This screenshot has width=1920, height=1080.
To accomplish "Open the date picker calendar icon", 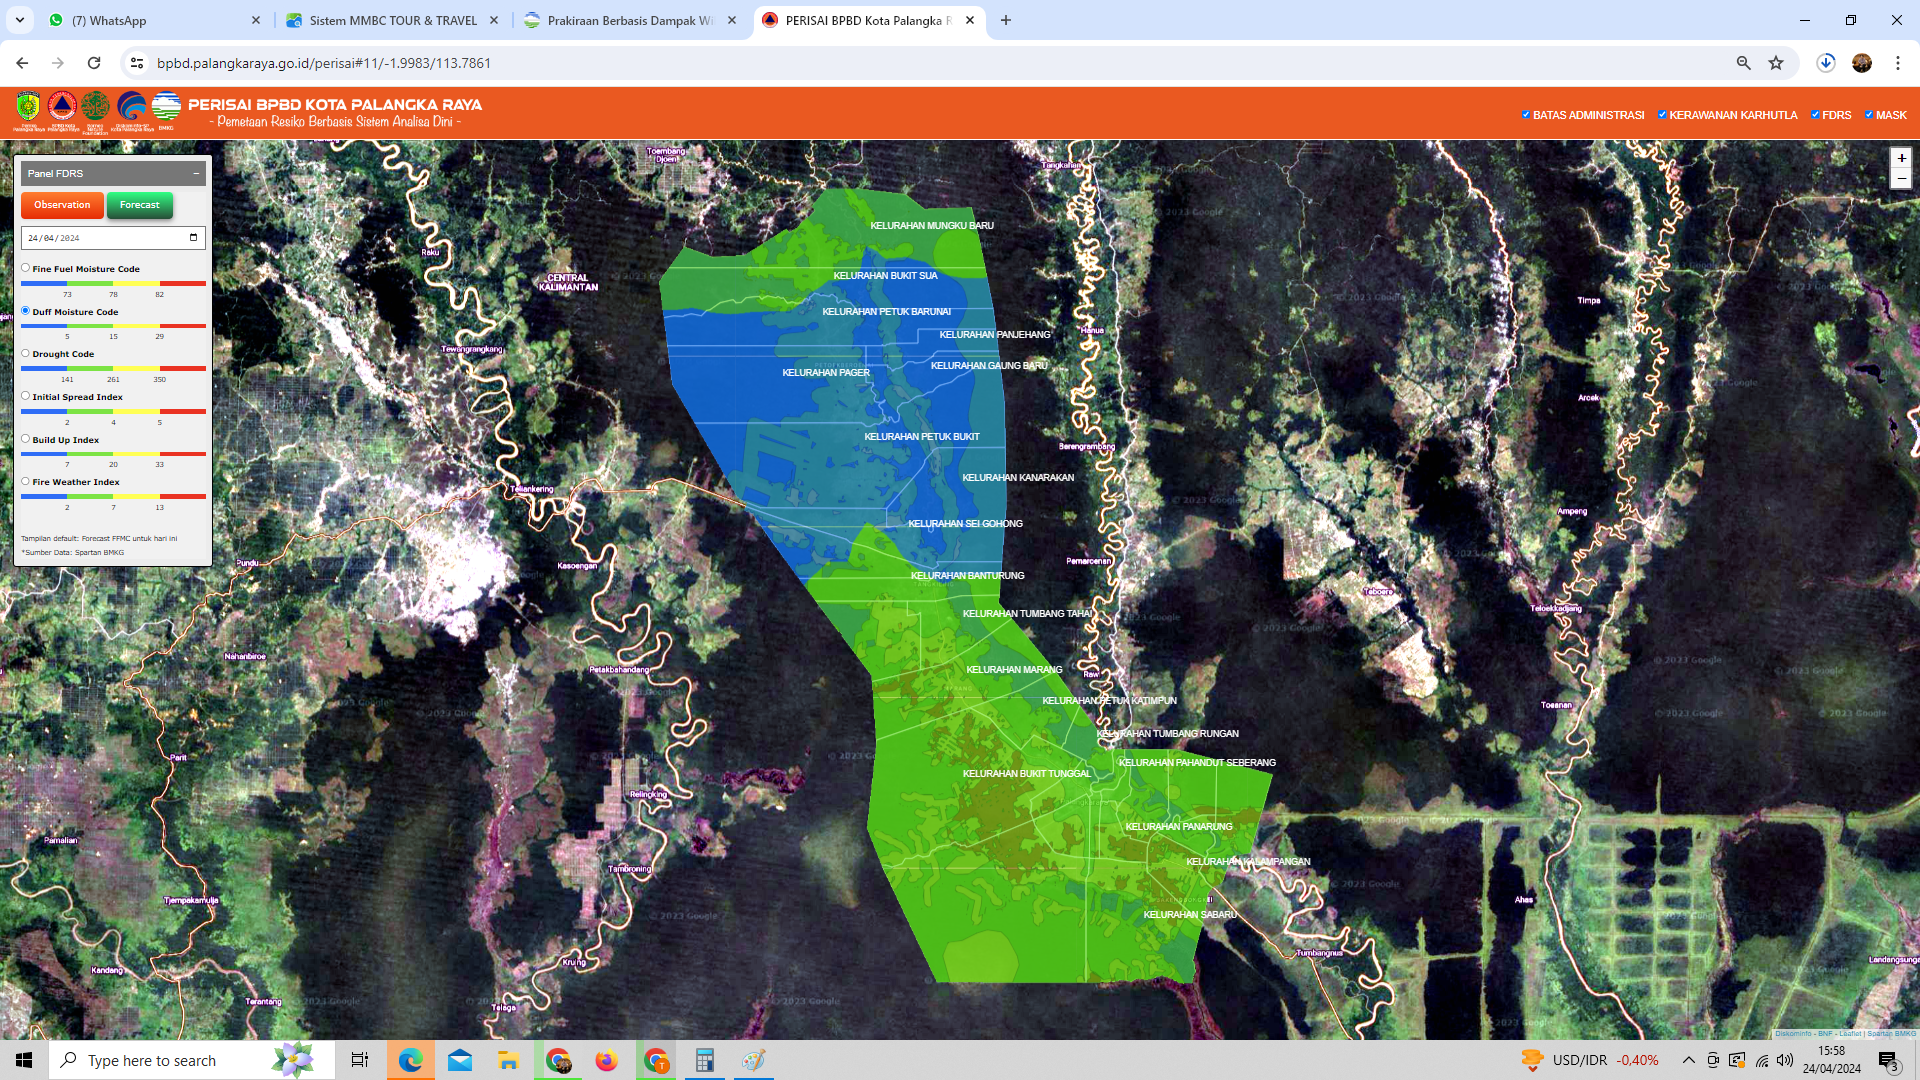I will (193, 238).
